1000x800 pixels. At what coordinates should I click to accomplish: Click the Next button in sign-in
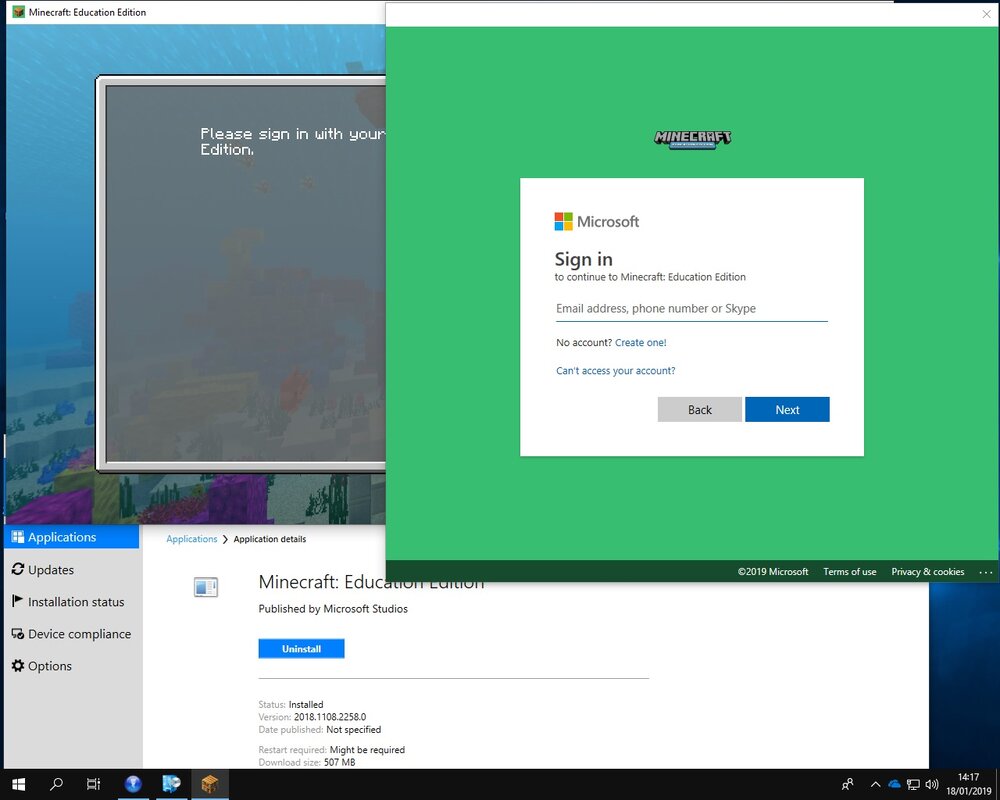787,410
